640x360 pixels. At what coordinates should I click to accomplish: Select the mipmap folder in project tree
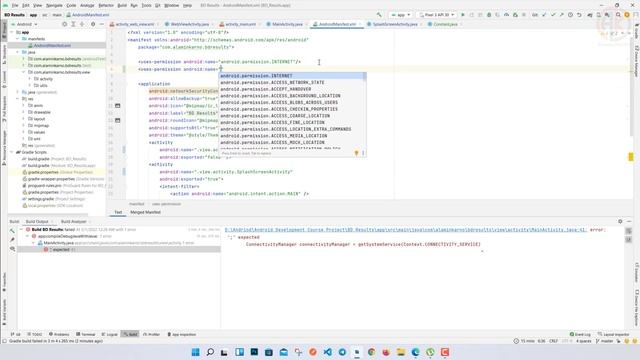tap(41, 126)
